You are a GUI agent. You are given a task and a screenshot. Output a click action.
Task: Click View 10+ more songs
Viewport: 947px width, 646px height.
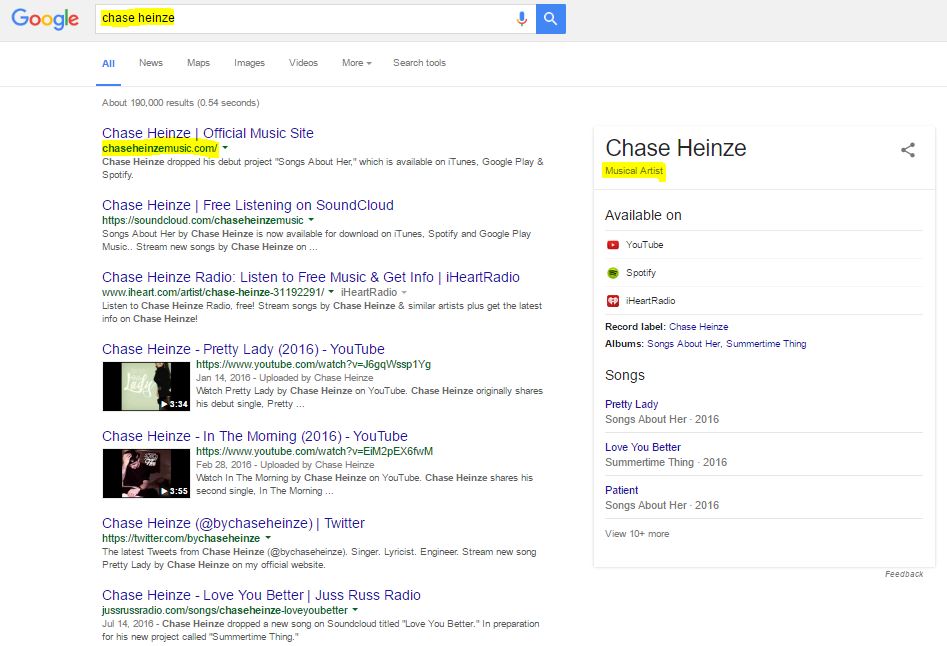tap(637, 534)
